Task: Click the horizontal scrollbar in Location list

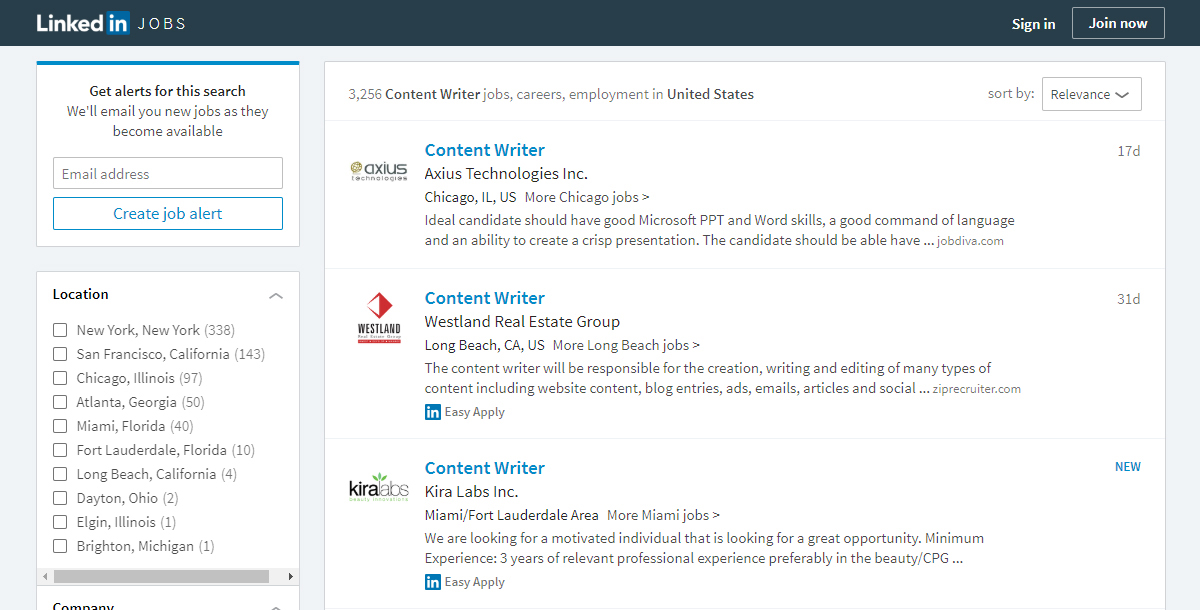Action: click(161, 577)
